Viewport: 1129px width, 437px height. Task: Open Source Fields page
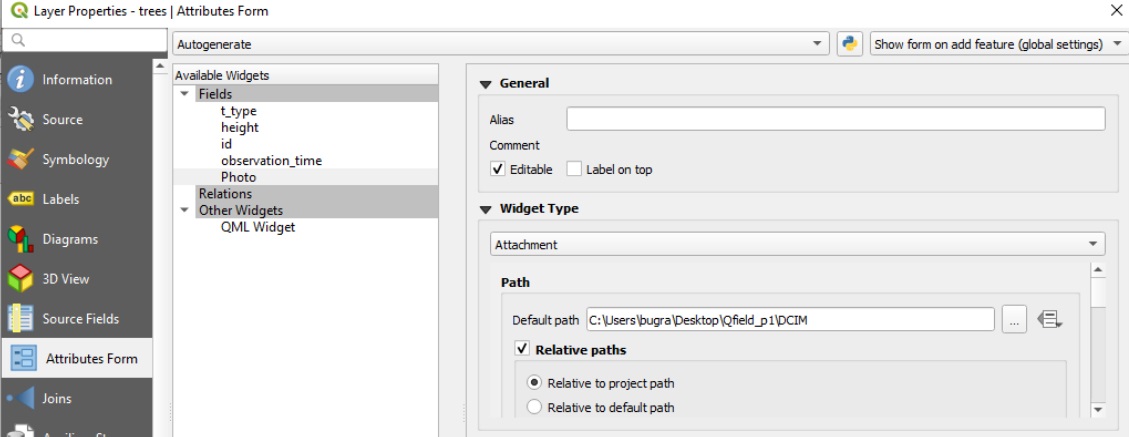click(x=80, y=319)
